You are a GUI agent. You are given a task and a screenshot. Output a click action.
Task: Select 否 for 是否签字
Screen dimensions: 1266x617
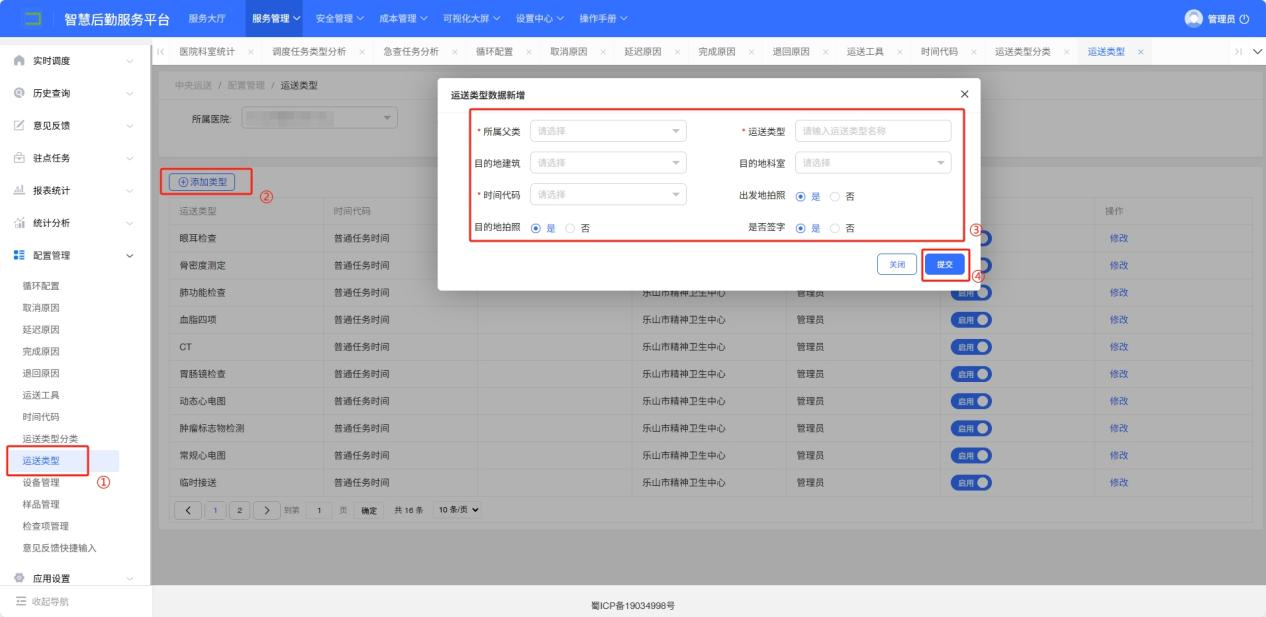(x=836, y=228)
